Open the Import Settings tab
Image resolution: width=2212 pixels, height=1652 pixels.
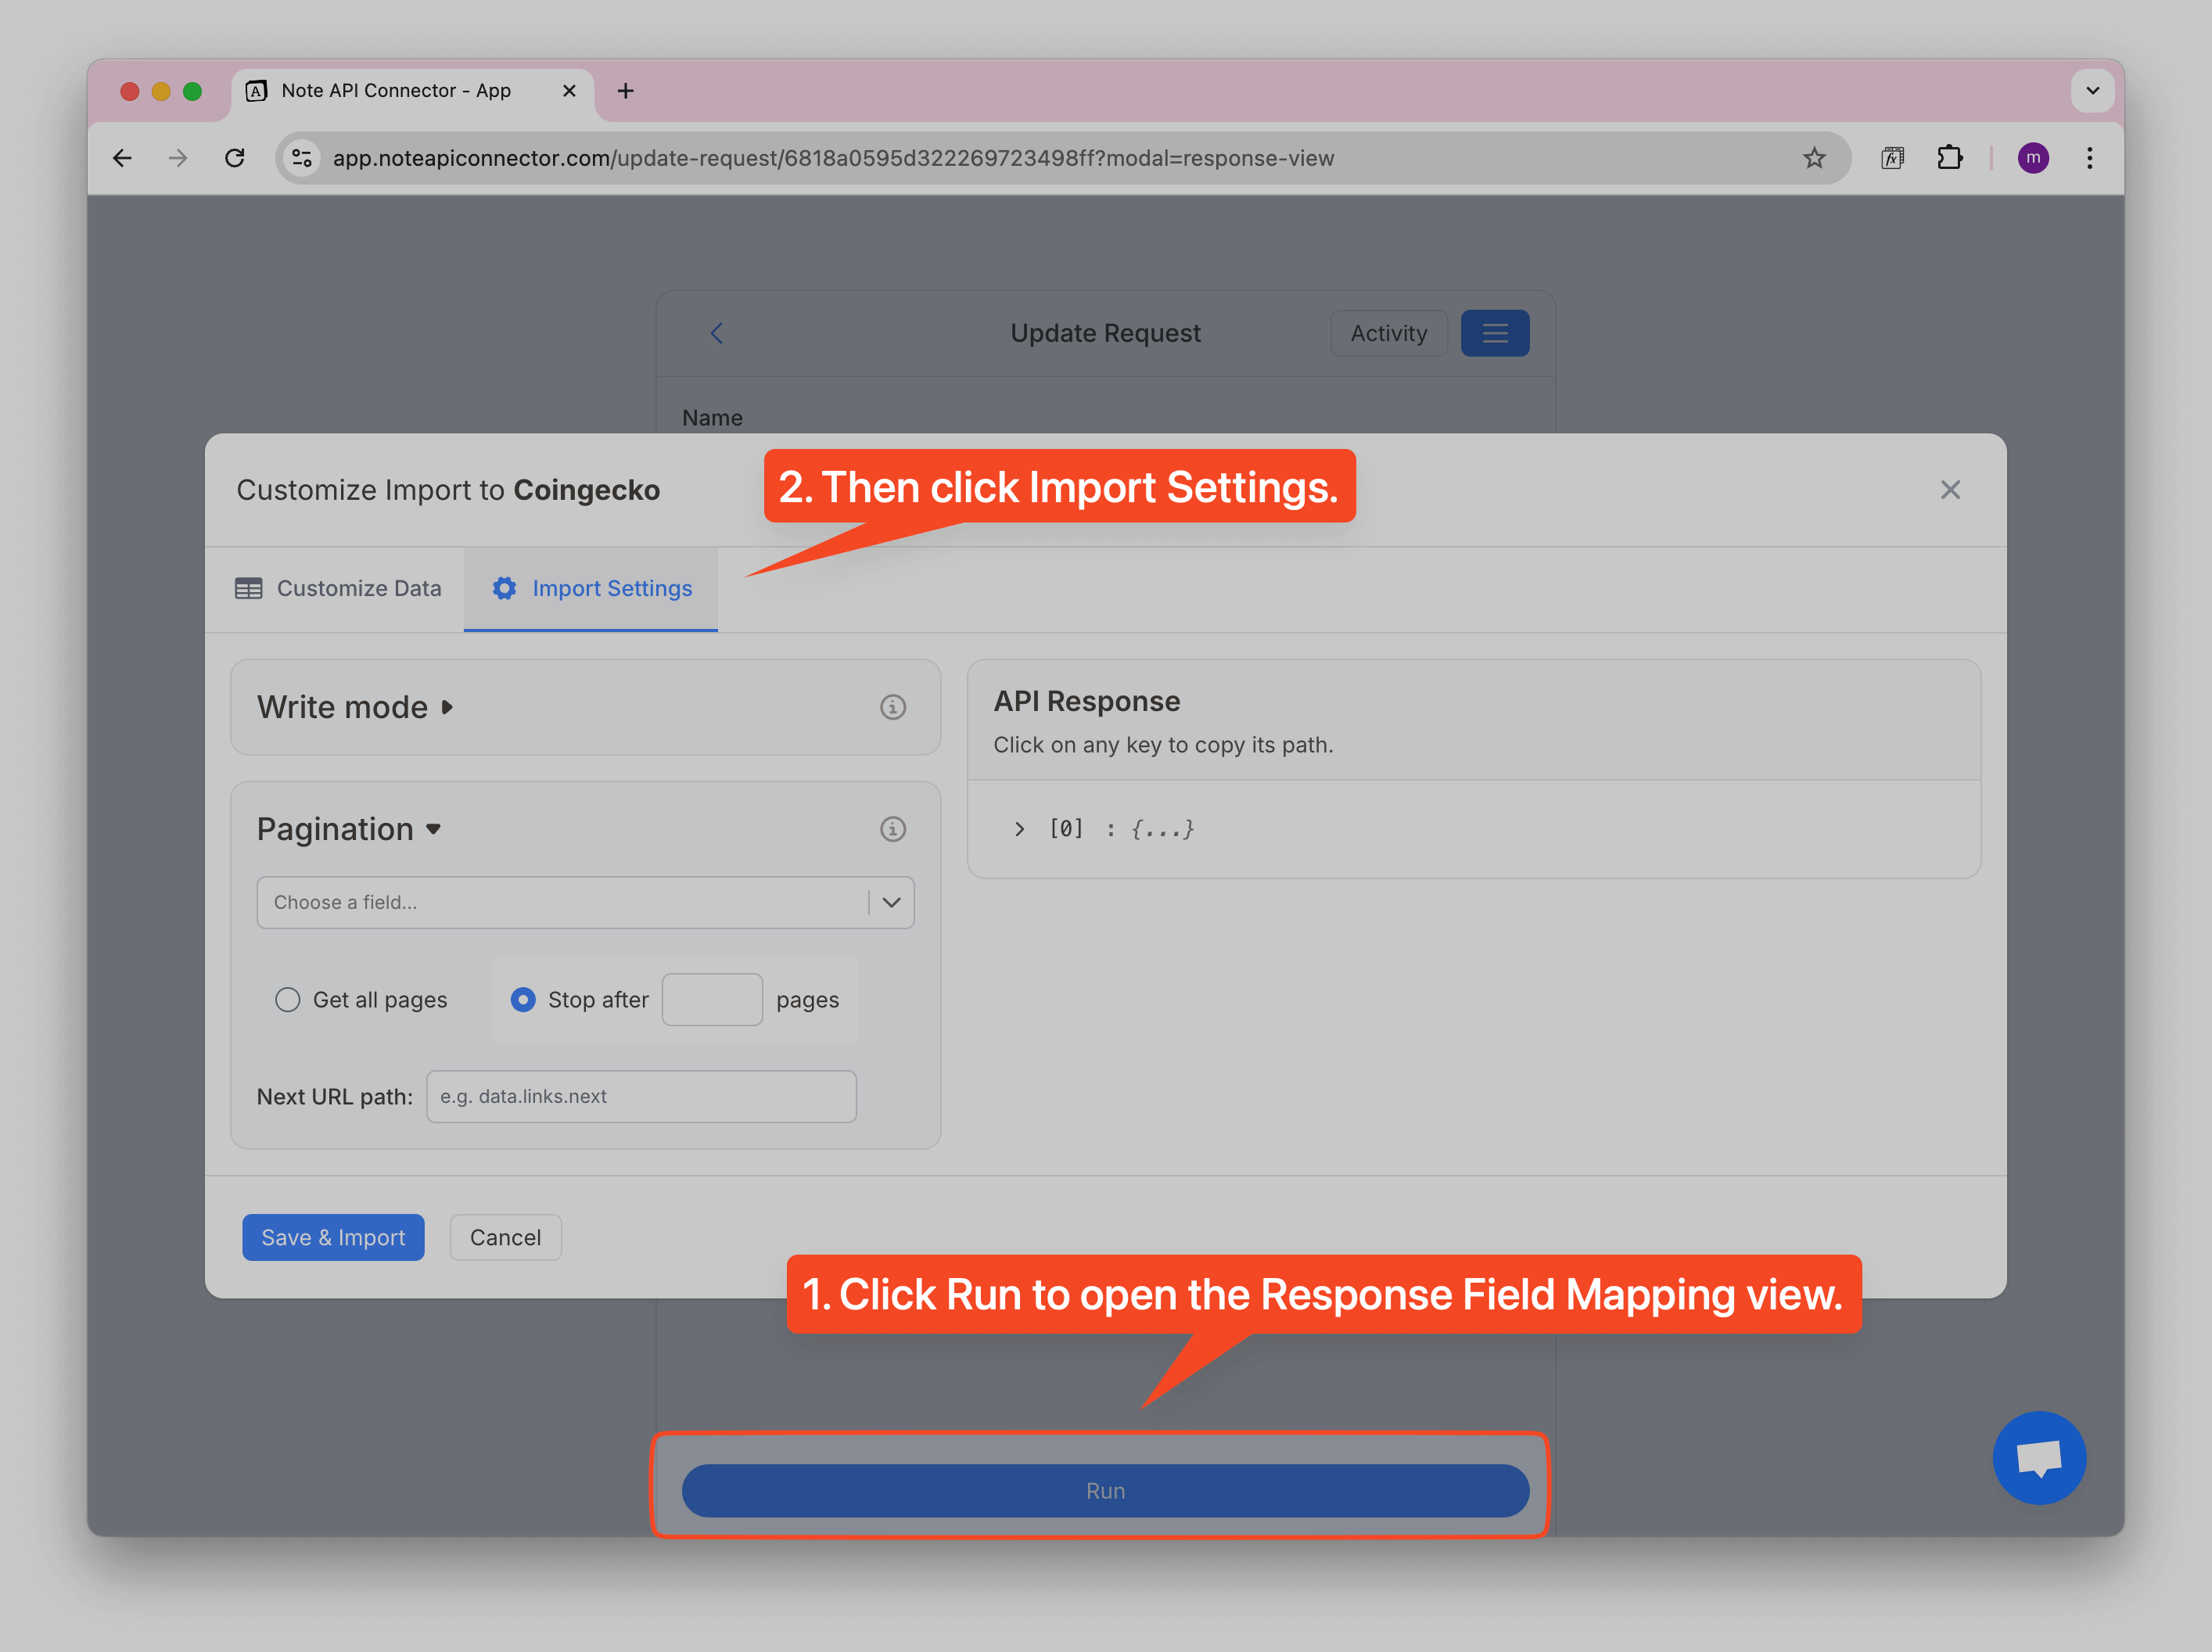pos(592,589)
